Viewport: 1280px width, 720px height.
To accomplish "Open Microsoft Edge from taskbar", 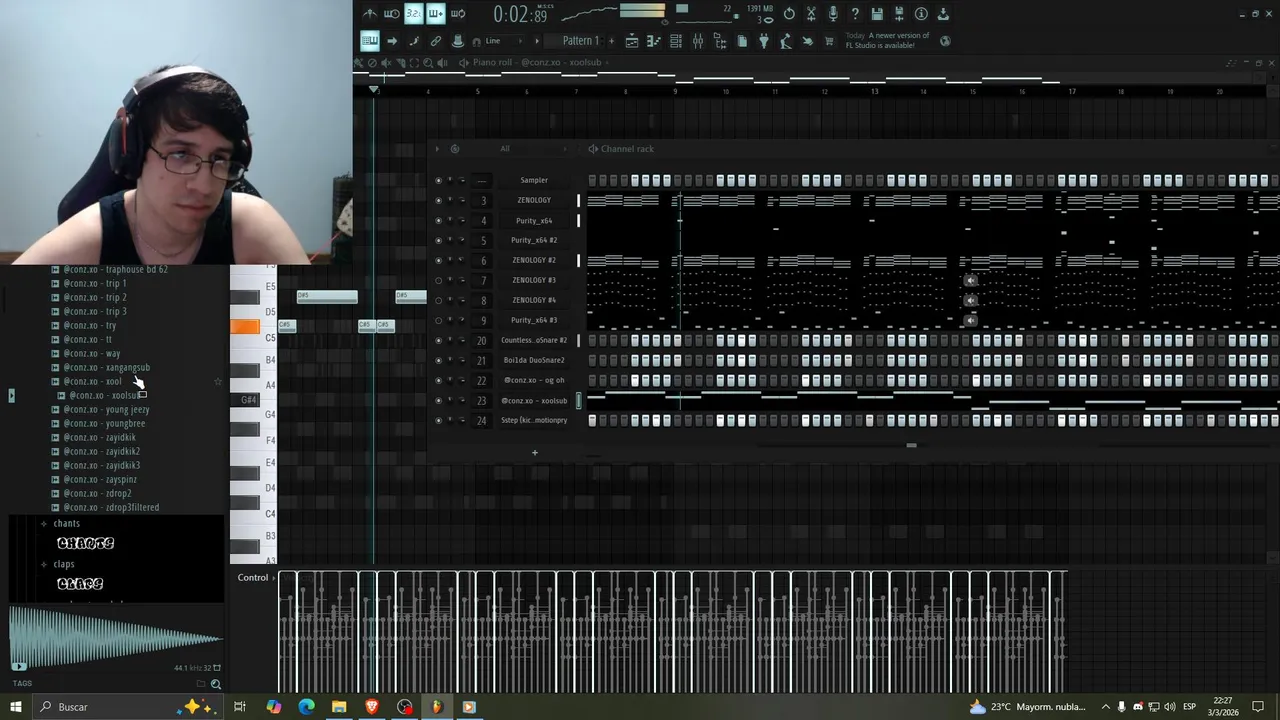I will pos(306,707).
